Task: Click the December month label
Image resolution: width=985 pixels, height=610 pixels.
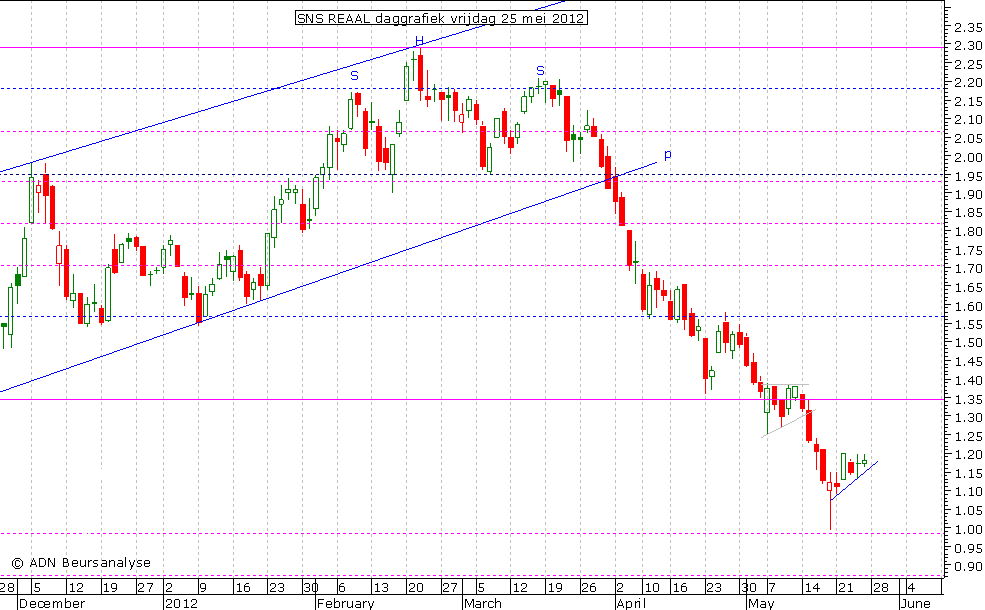Action: (52, 603)
